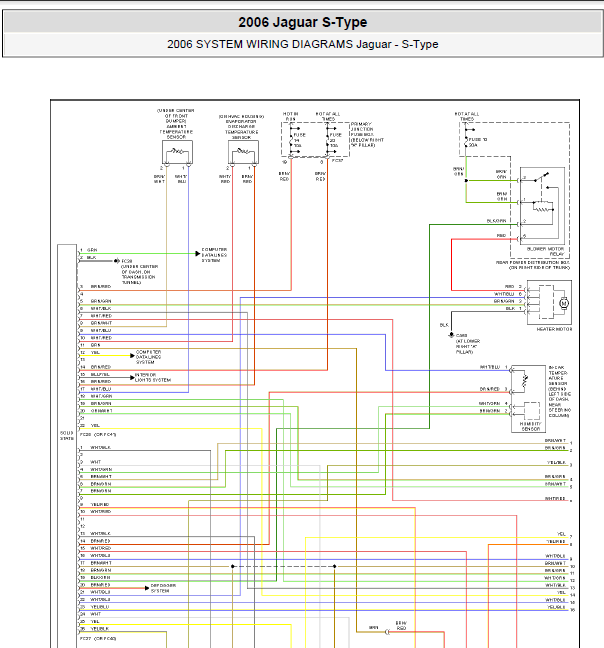Select the ground symbol at lower right A-pillar
Image resolution: width=604 pixels, height=648 pixels.
click(x=452, y=335)
